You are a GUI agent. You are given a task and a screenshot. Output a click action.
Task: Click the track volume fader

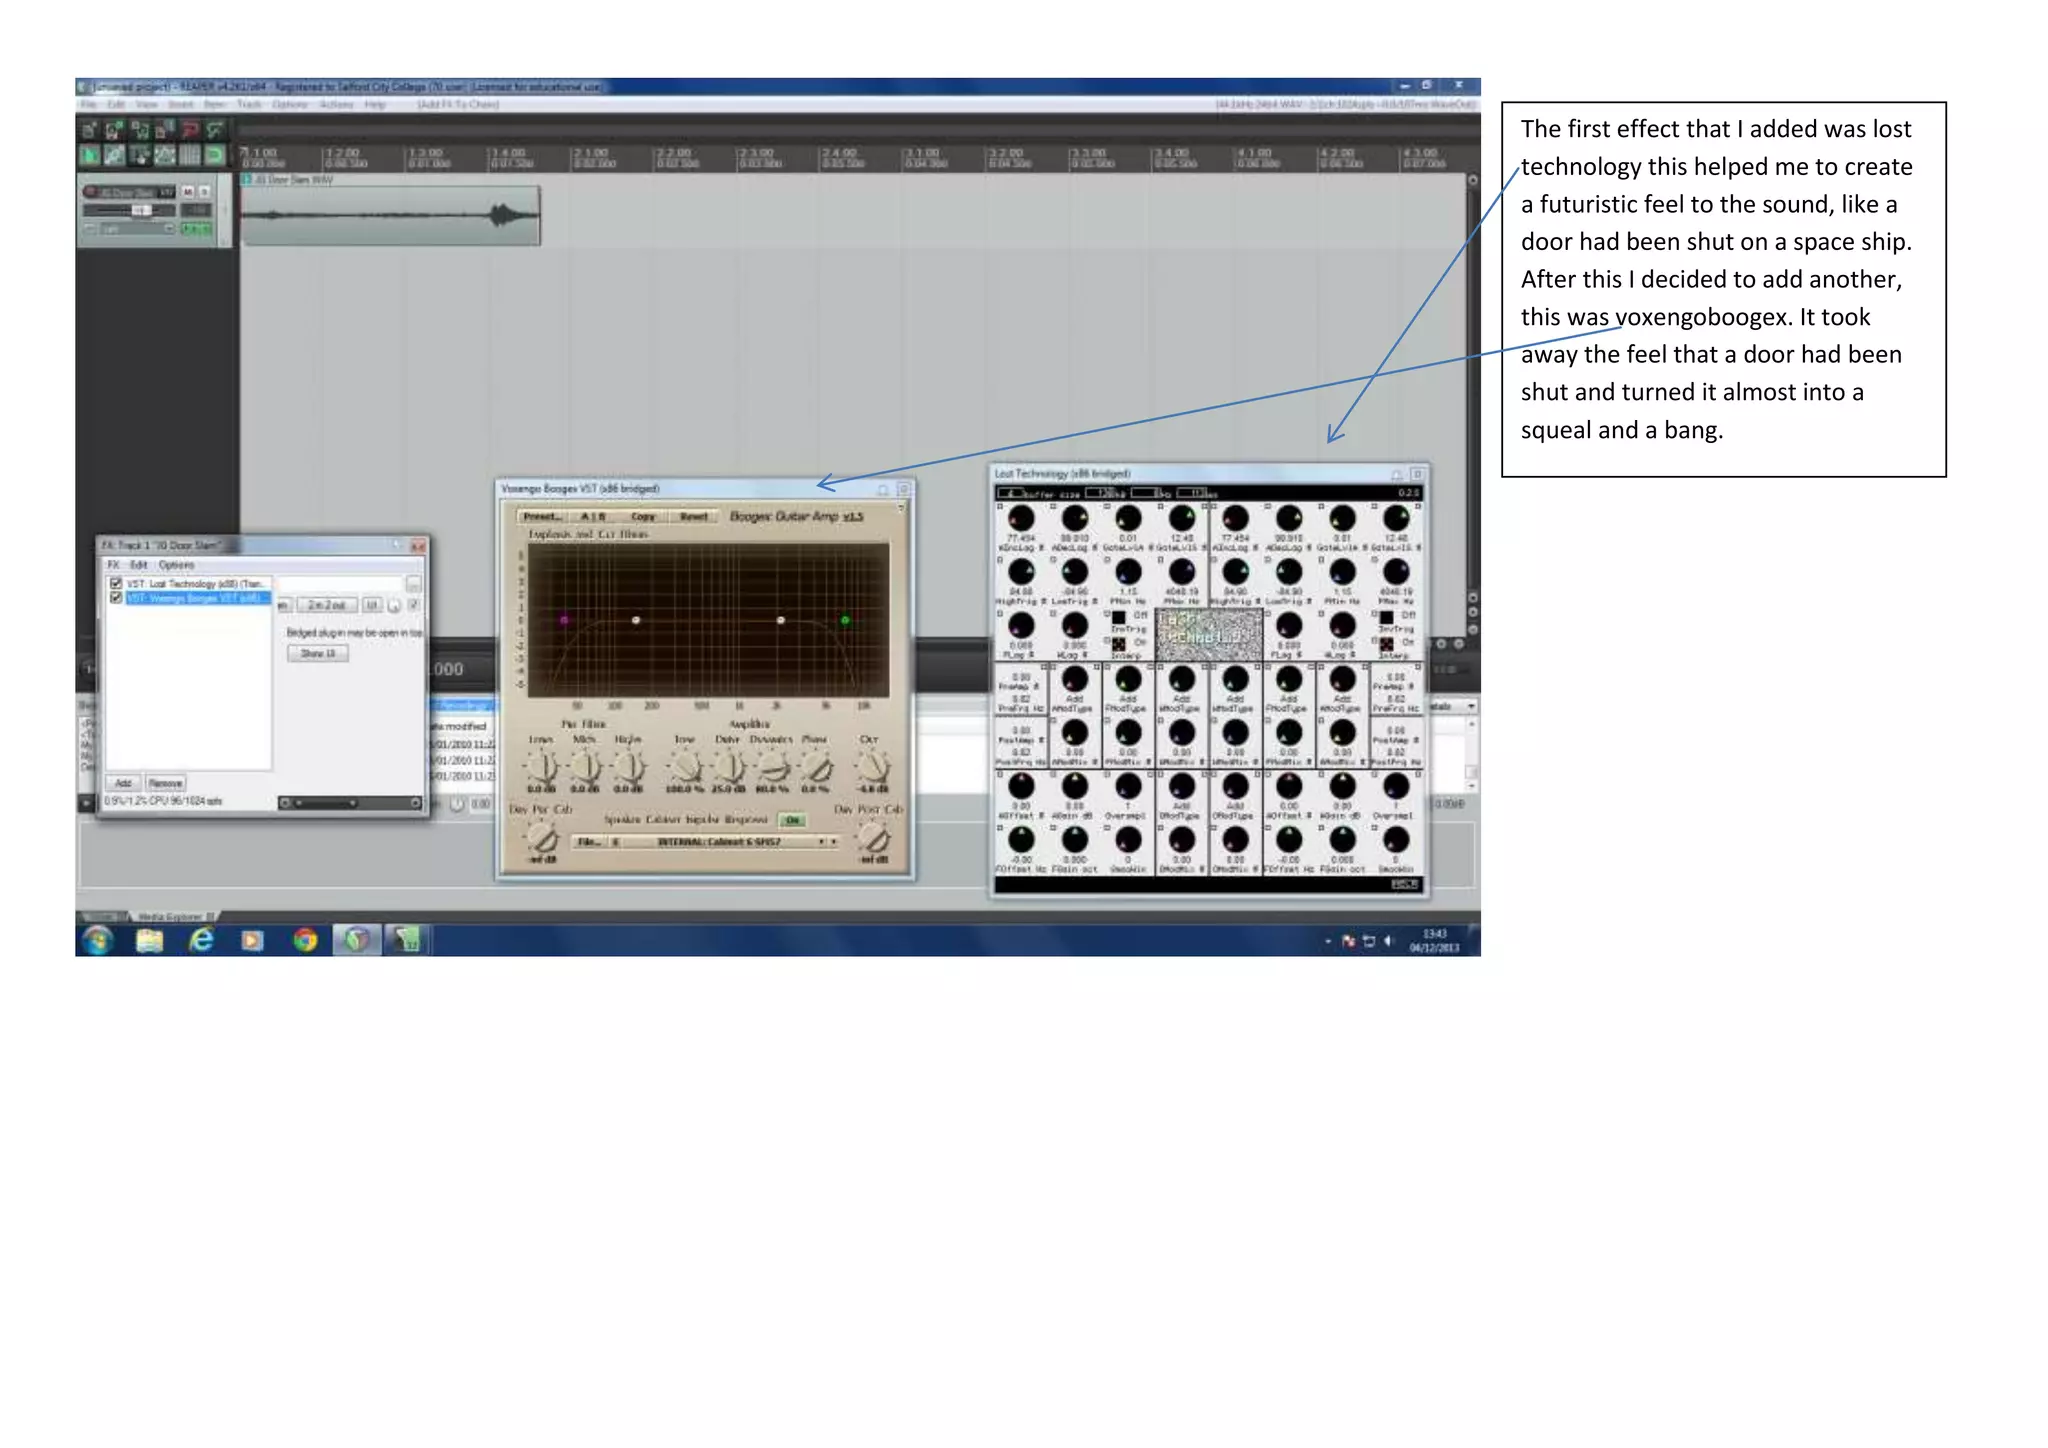point(140,210)
